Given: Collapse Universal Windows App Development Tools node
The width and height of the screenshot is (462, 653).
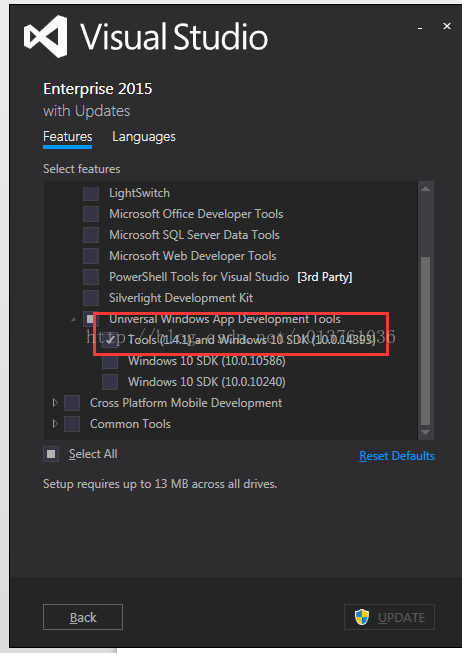Looking at the screenshot, I should [74, 319].
